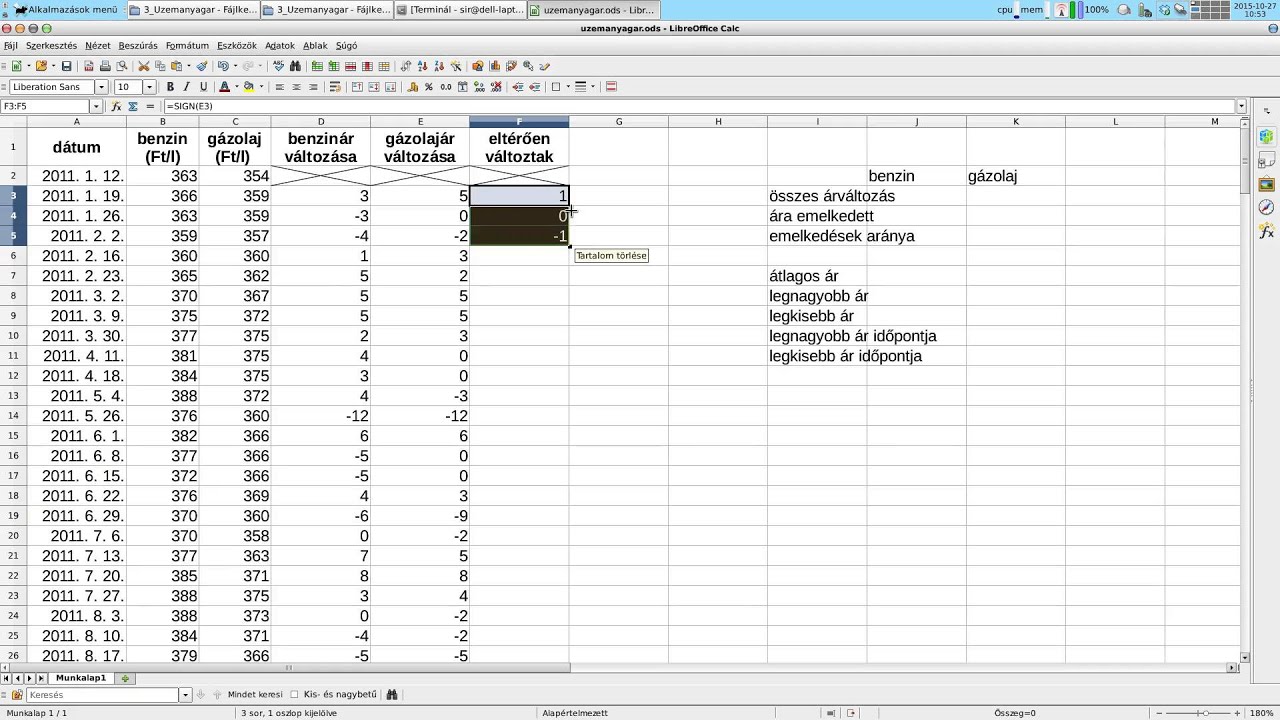Set font color swatch A
Viewport: 1280px width, 720px height.
point(224,87)
